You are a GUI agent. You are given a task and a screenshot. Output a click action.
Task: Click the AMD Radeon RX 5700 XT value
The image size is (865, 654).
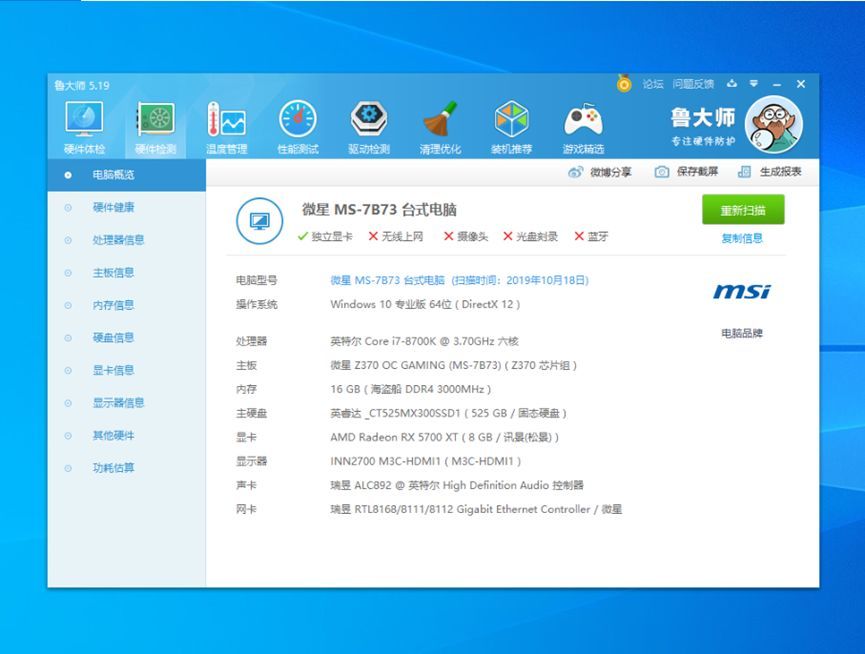[445, 437]
